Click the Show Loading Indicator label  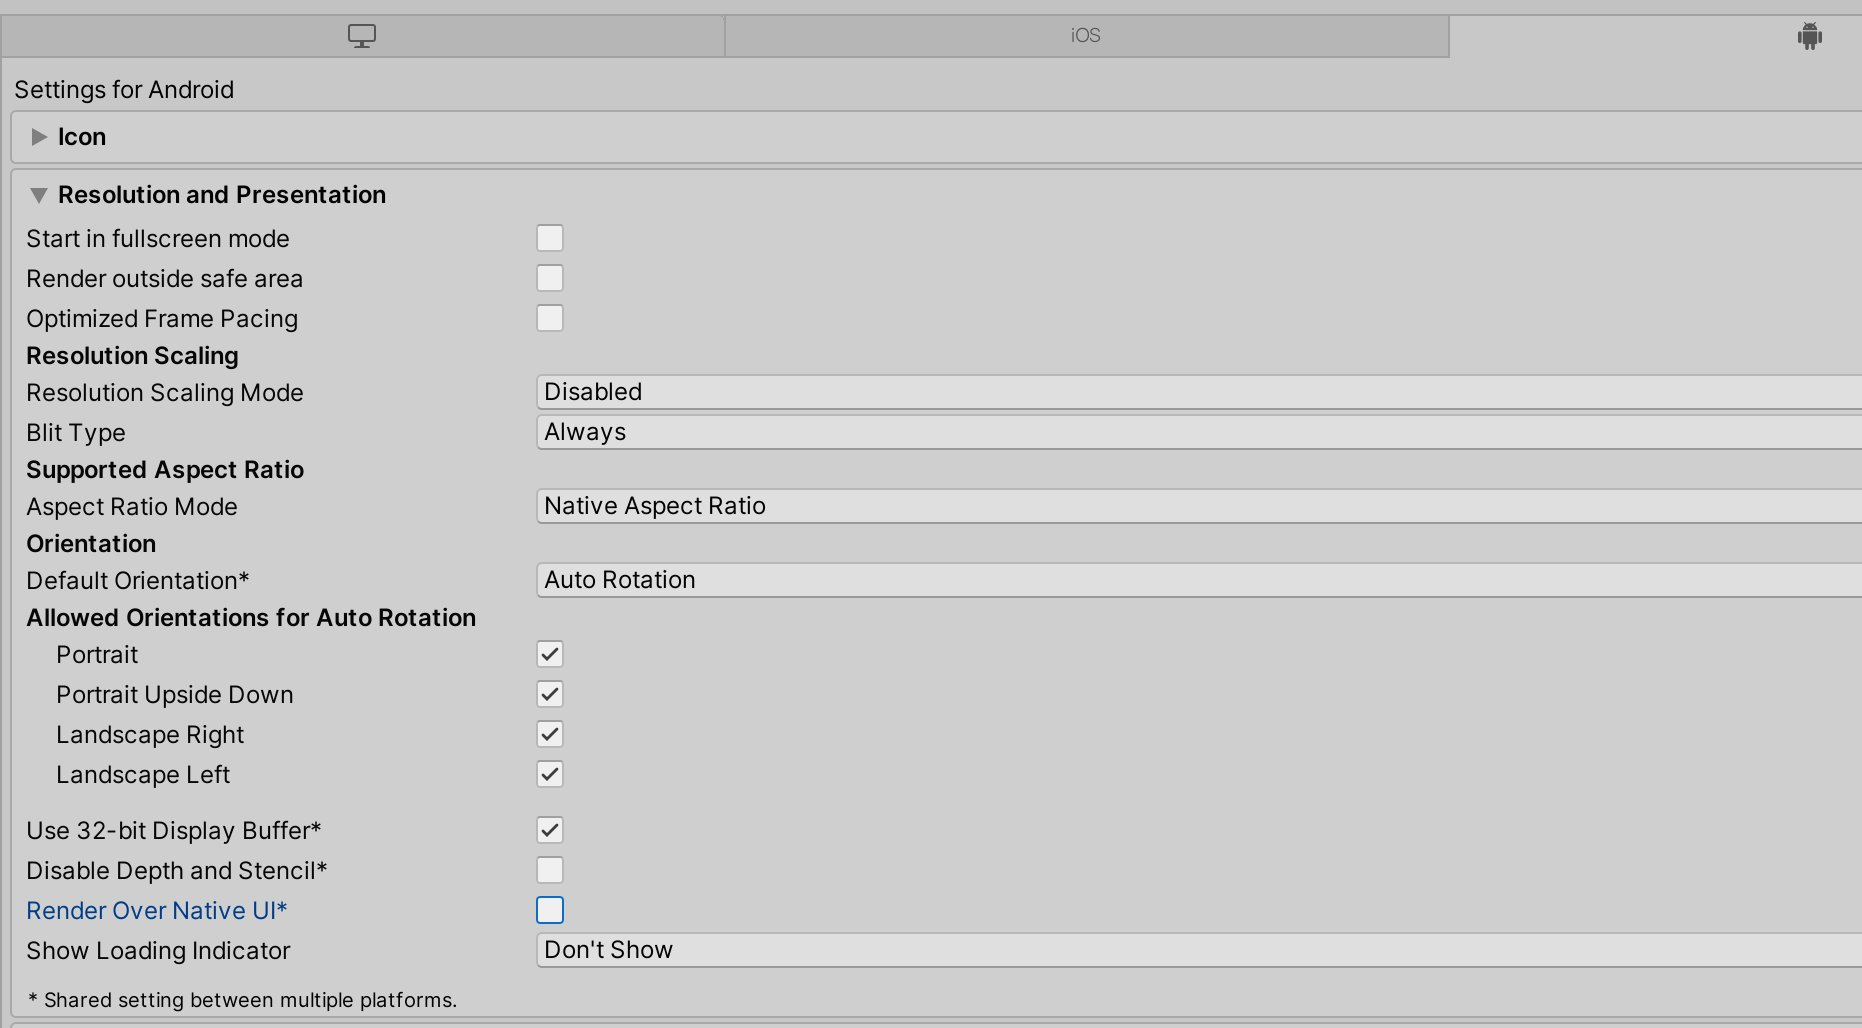pyautogui.click(x=158, y=951)
